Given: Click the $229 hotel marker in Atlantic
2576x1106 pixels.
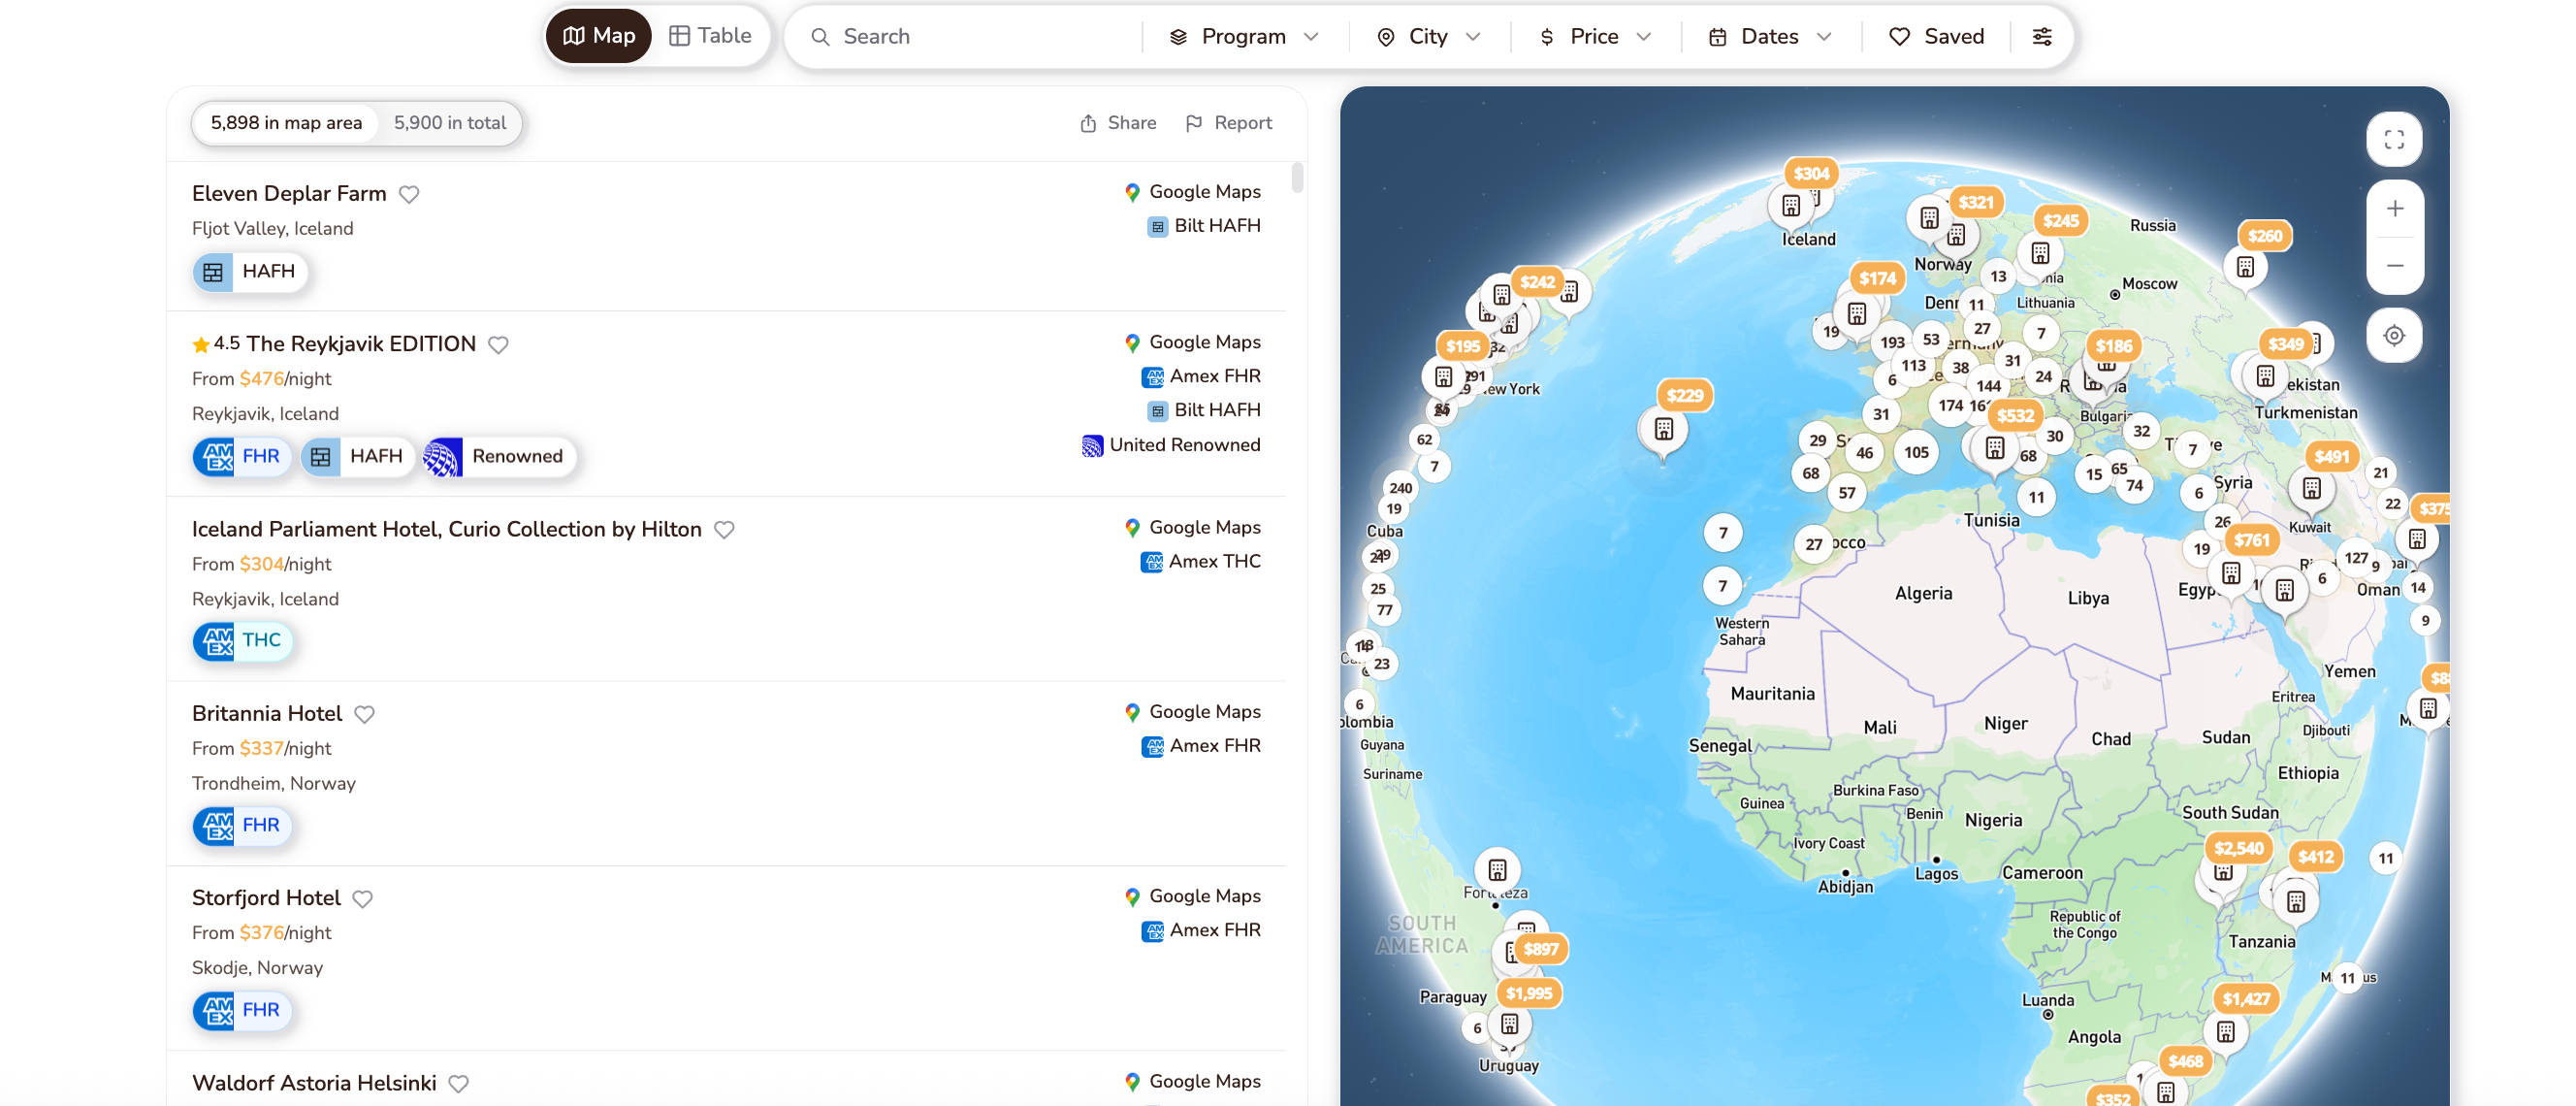Looking at the screenshot, I should click(x=1685, y=396).
